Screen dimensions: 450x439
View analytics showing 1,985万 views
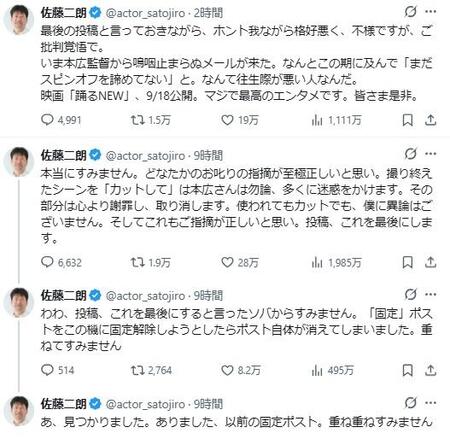coord(336,263)
